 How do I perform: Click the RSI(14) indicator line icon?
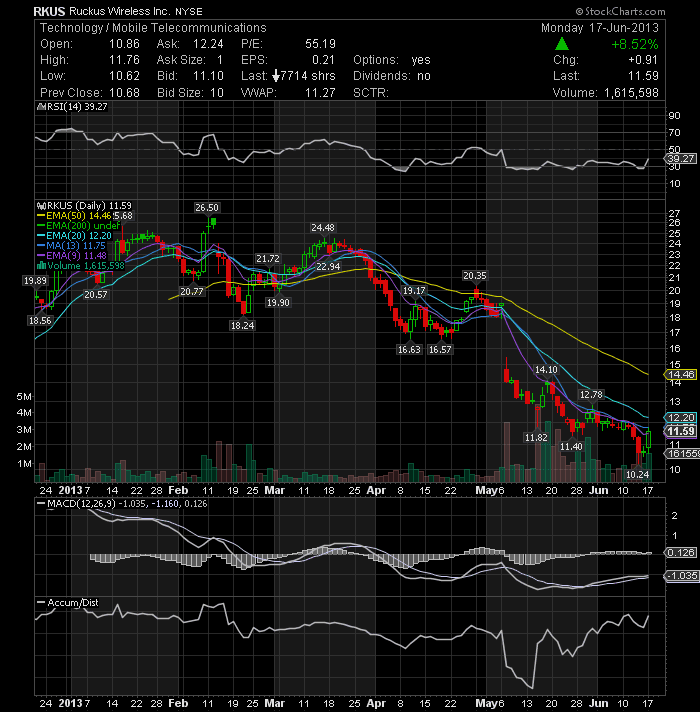click(41, 107)
